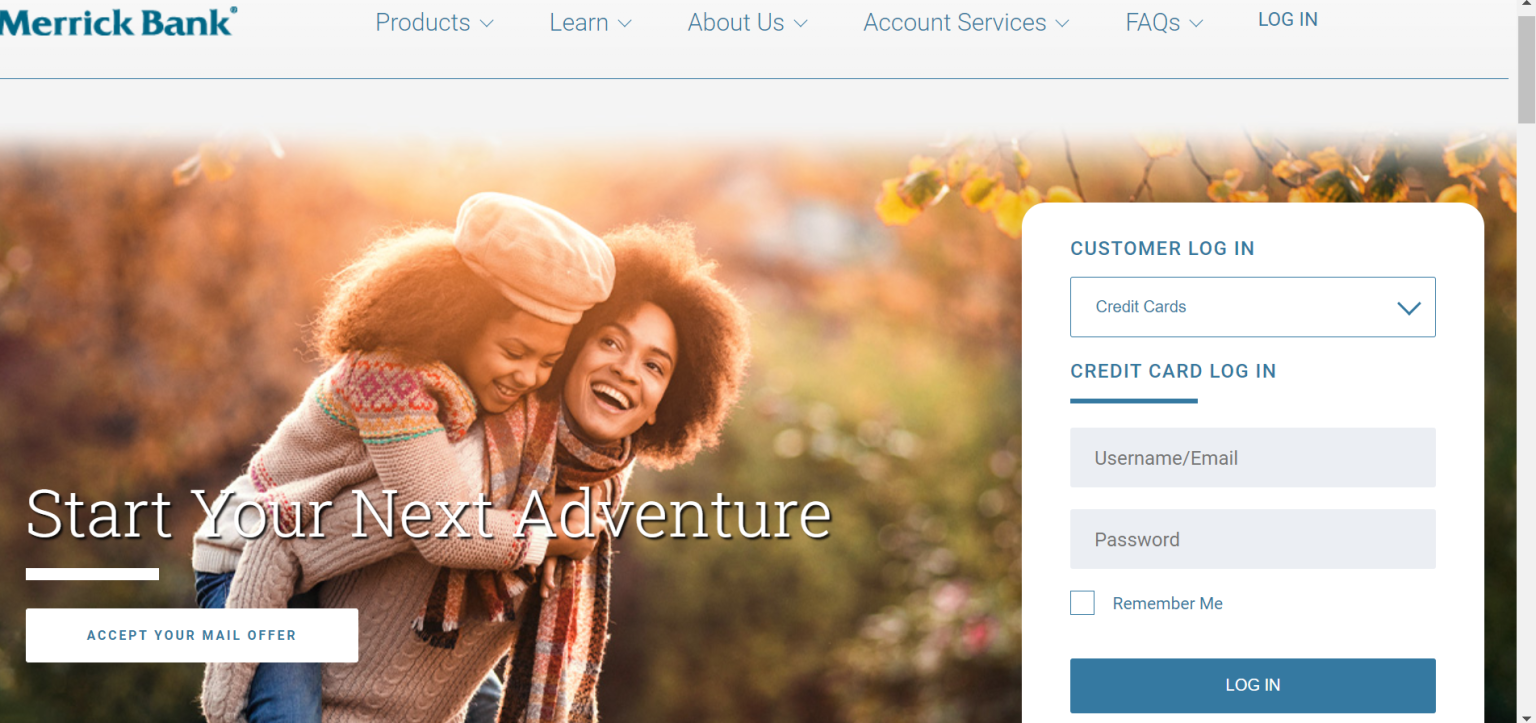
Task: Click the Merrick Bank logo
Action: 118,20
